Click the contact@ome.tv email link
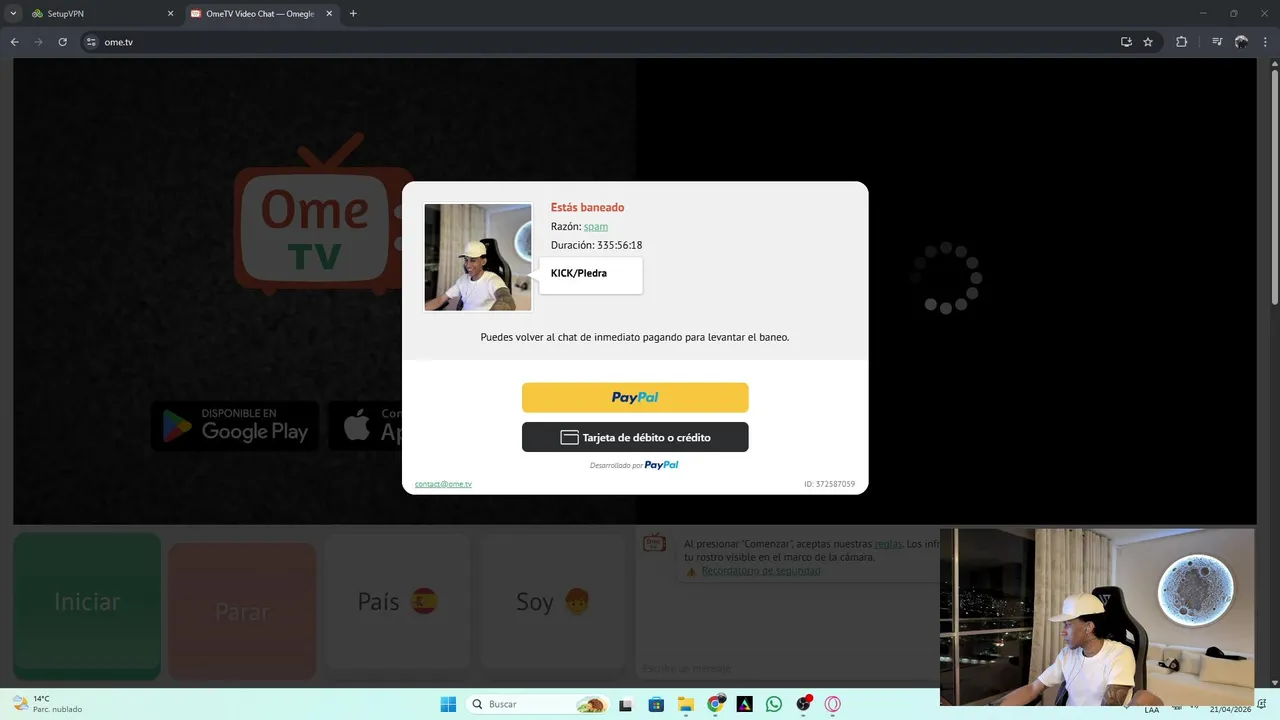This screenshot has height=720, width=1280. click(x=443, y=484)
